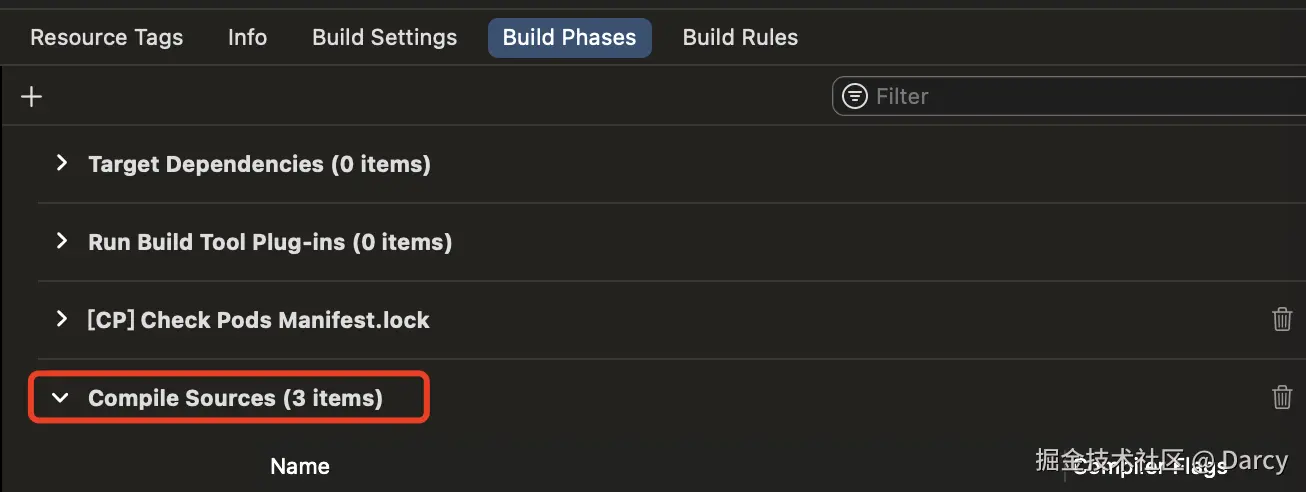Select the [CP] Check Pods Manifest.lock title
This screenshot has height=492, width=1306.
point(258,320)
